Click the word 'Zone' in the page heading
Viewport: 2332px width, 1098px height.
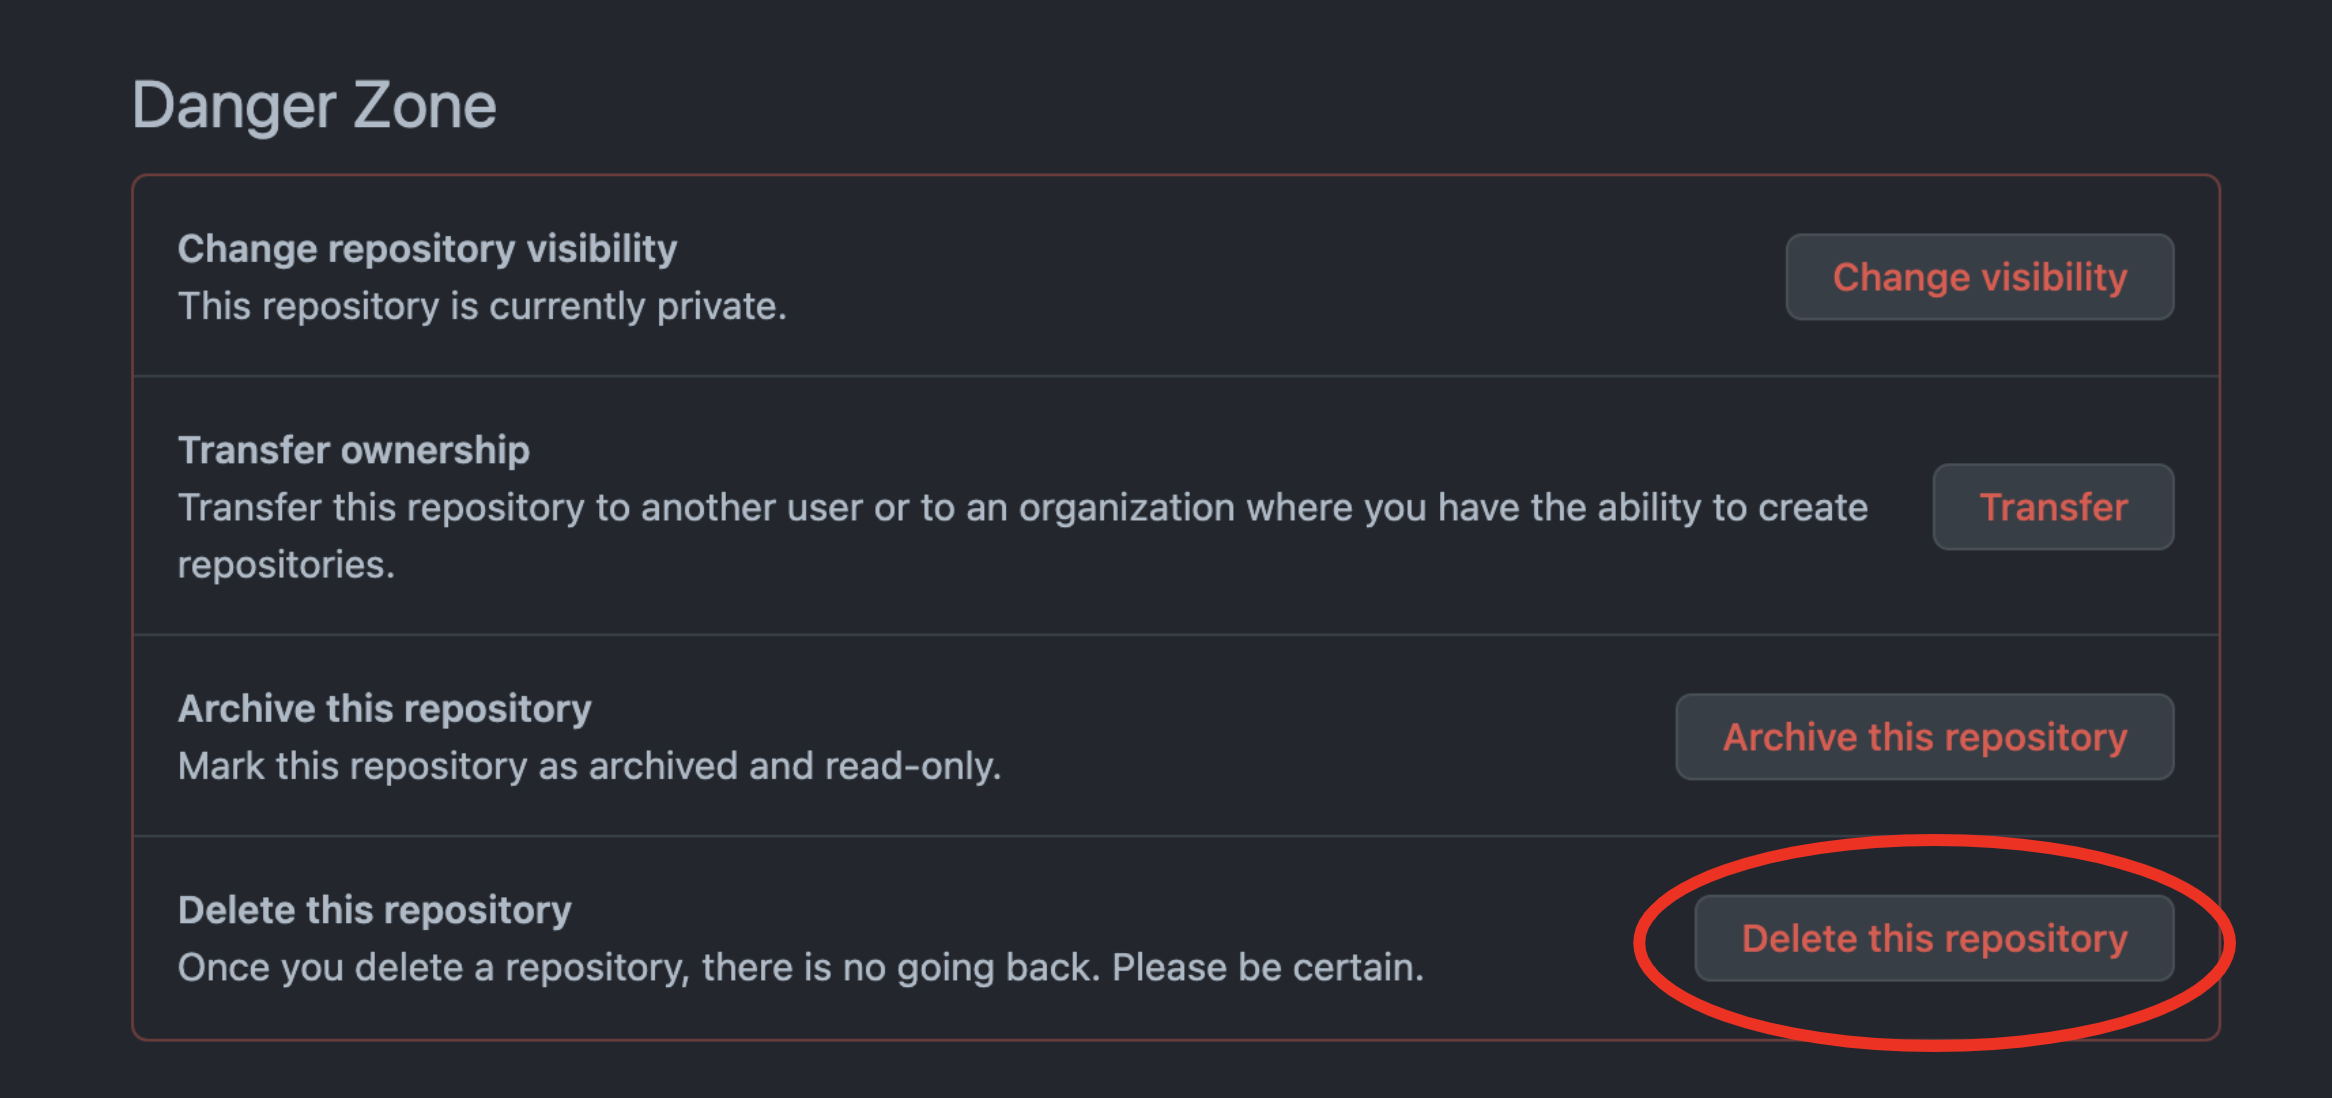tap(425, 106)
